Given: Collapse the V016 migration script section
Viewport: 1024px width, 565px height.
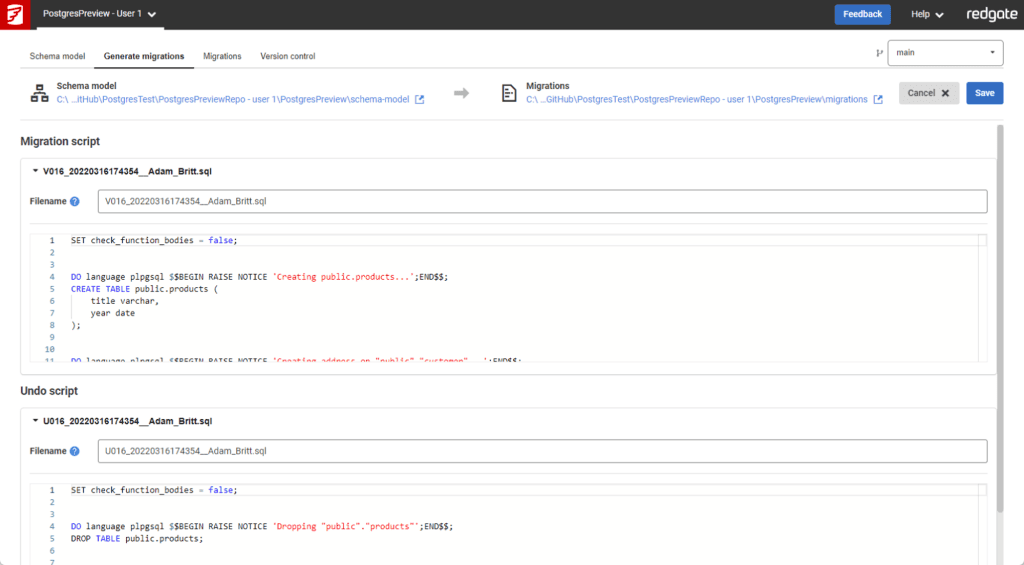Looking at the screenshot, I should point(36,171).
